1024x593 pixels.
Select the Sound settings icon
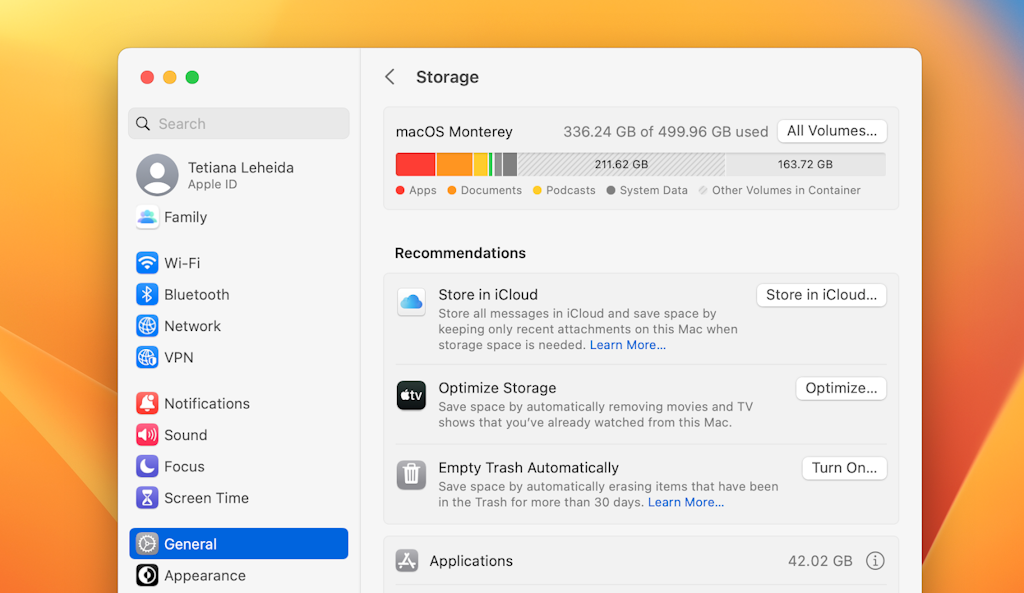pos(147,435)
